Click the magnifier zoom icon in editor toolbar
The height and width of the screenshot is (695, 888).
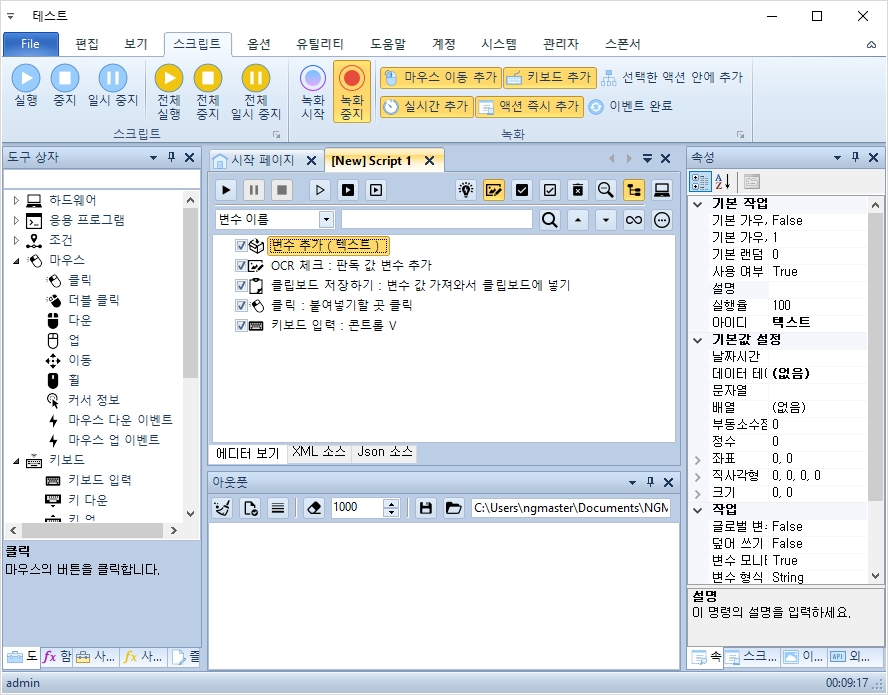pyautogui.click(x=605, y=190)
